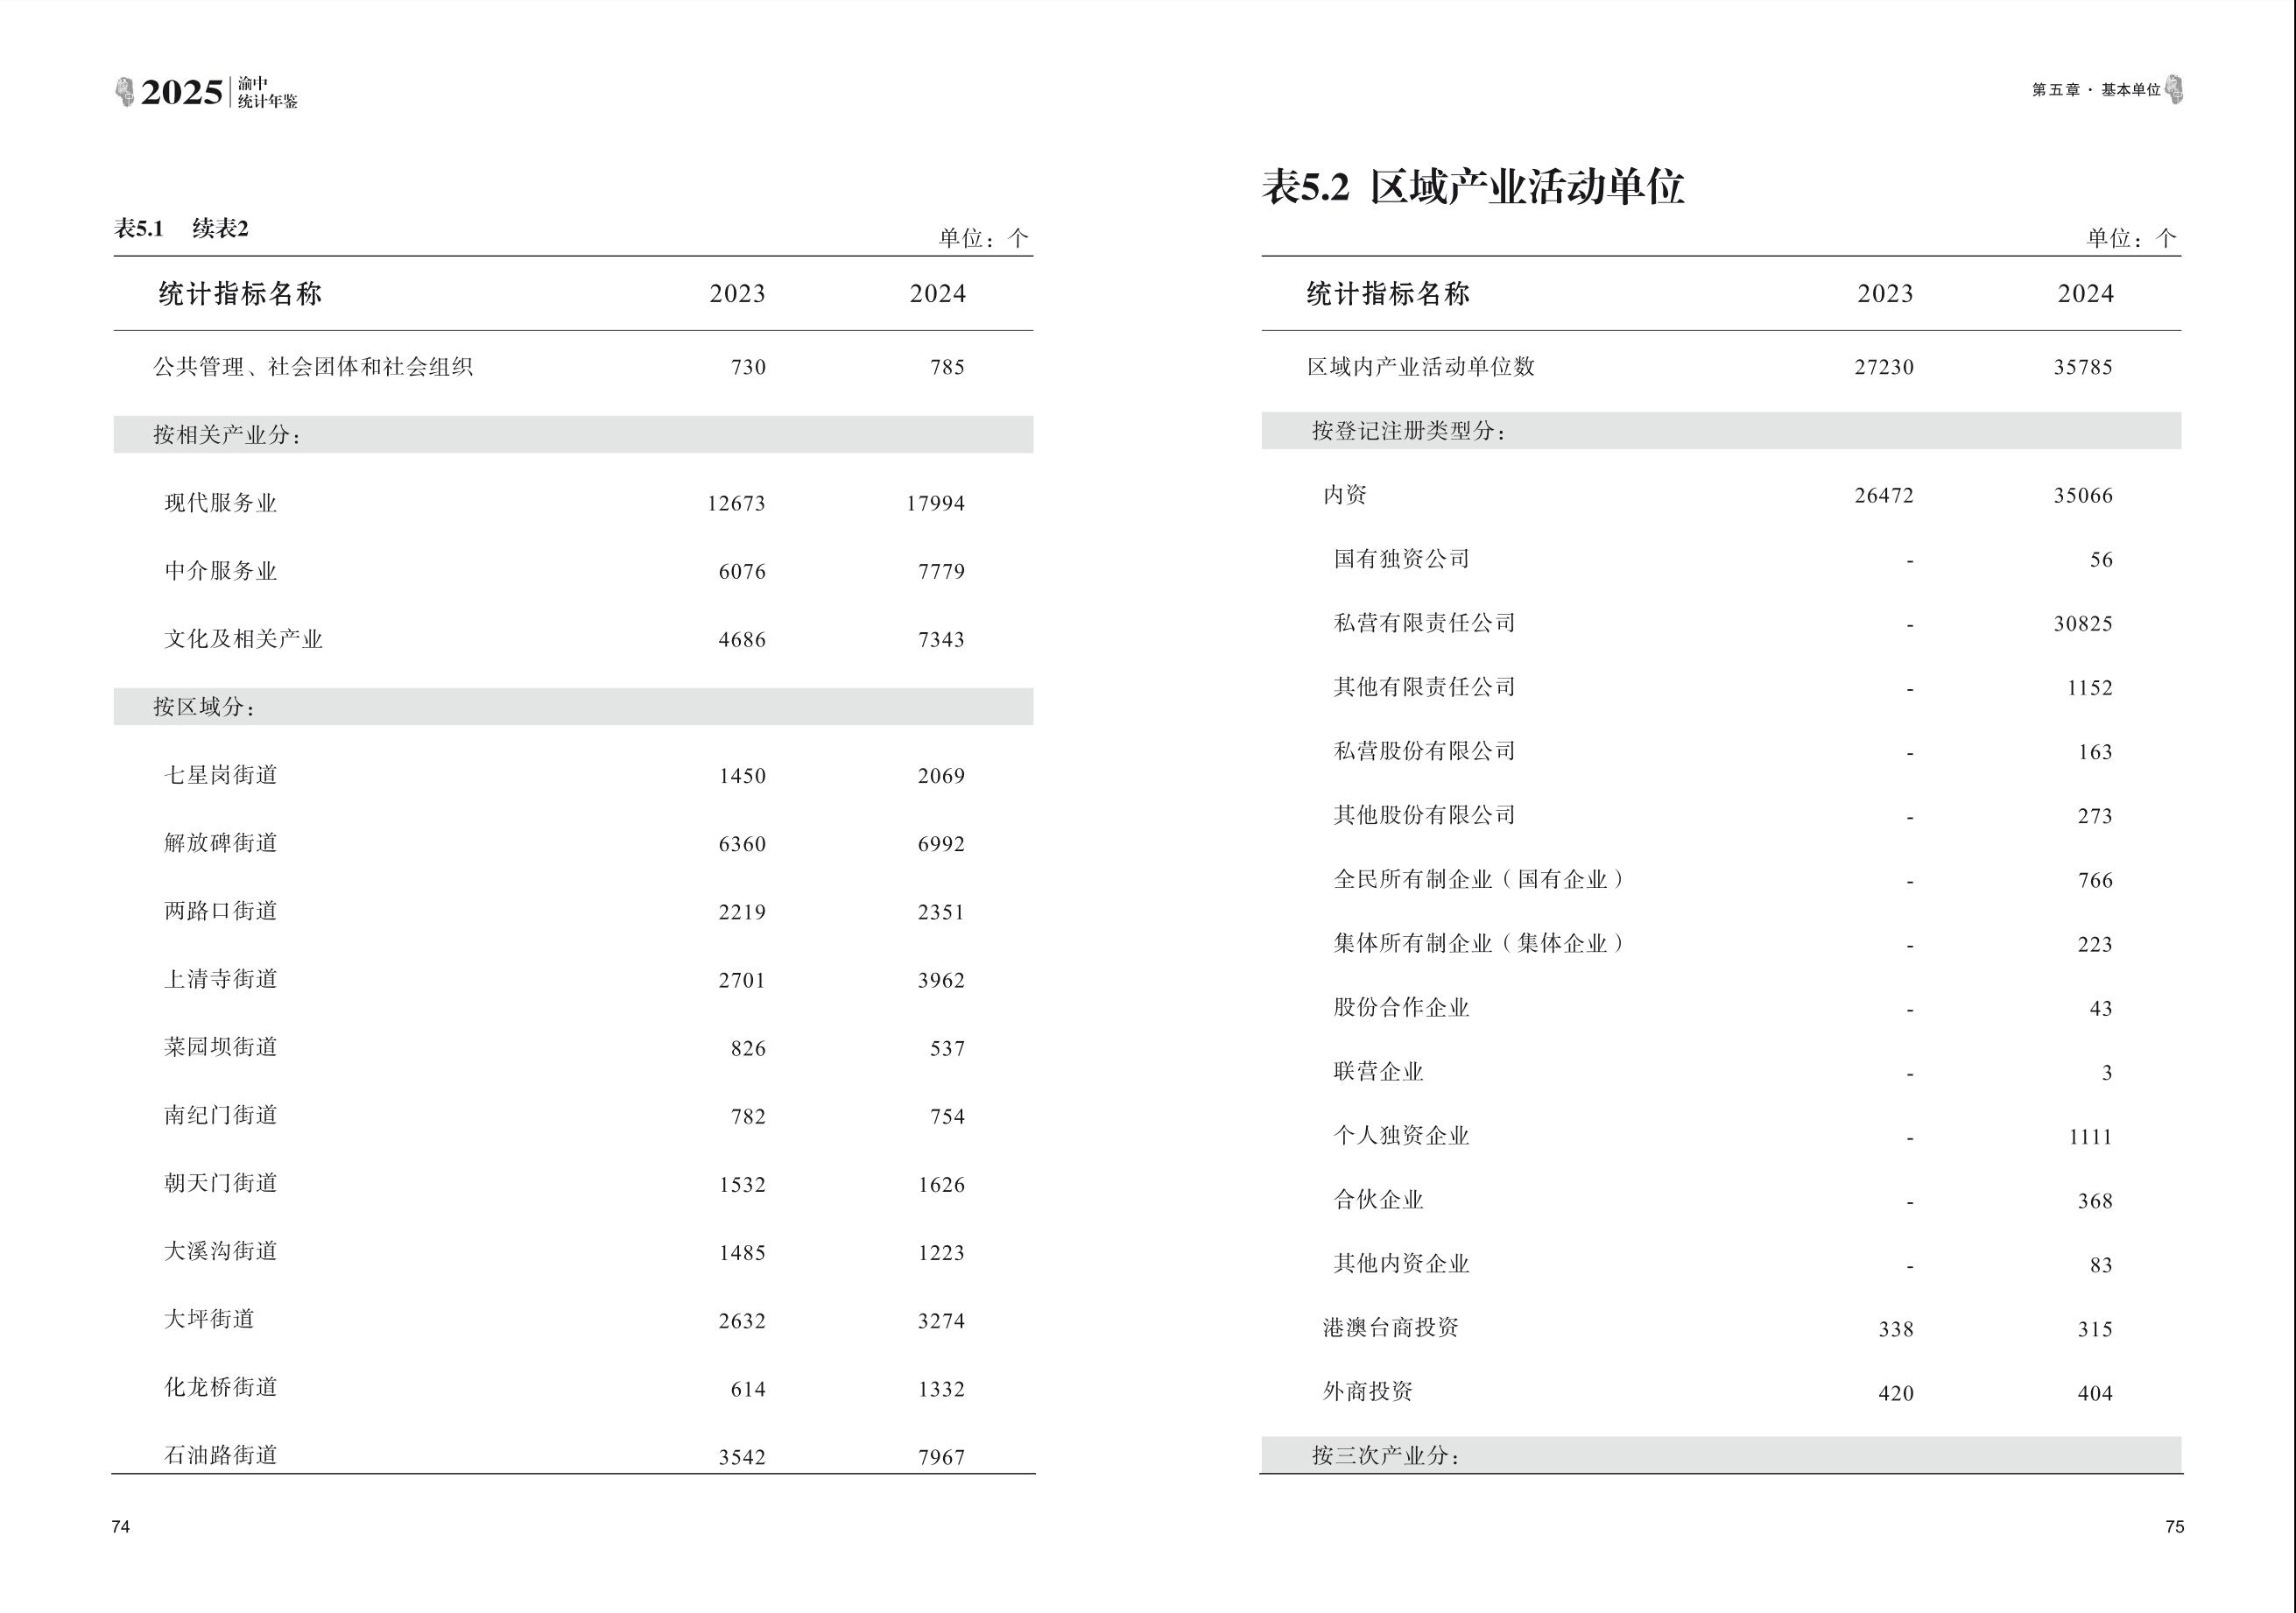Viewport: 2296px width, 1613px height.
Task: Click the 现代服务业 row label
Action: [220, 503]
